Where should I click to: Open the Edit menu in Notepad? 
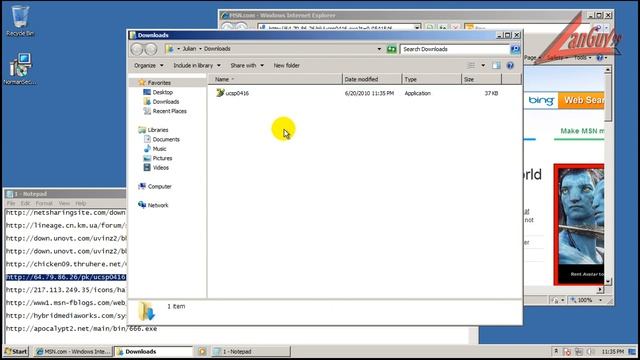(25, 203)
